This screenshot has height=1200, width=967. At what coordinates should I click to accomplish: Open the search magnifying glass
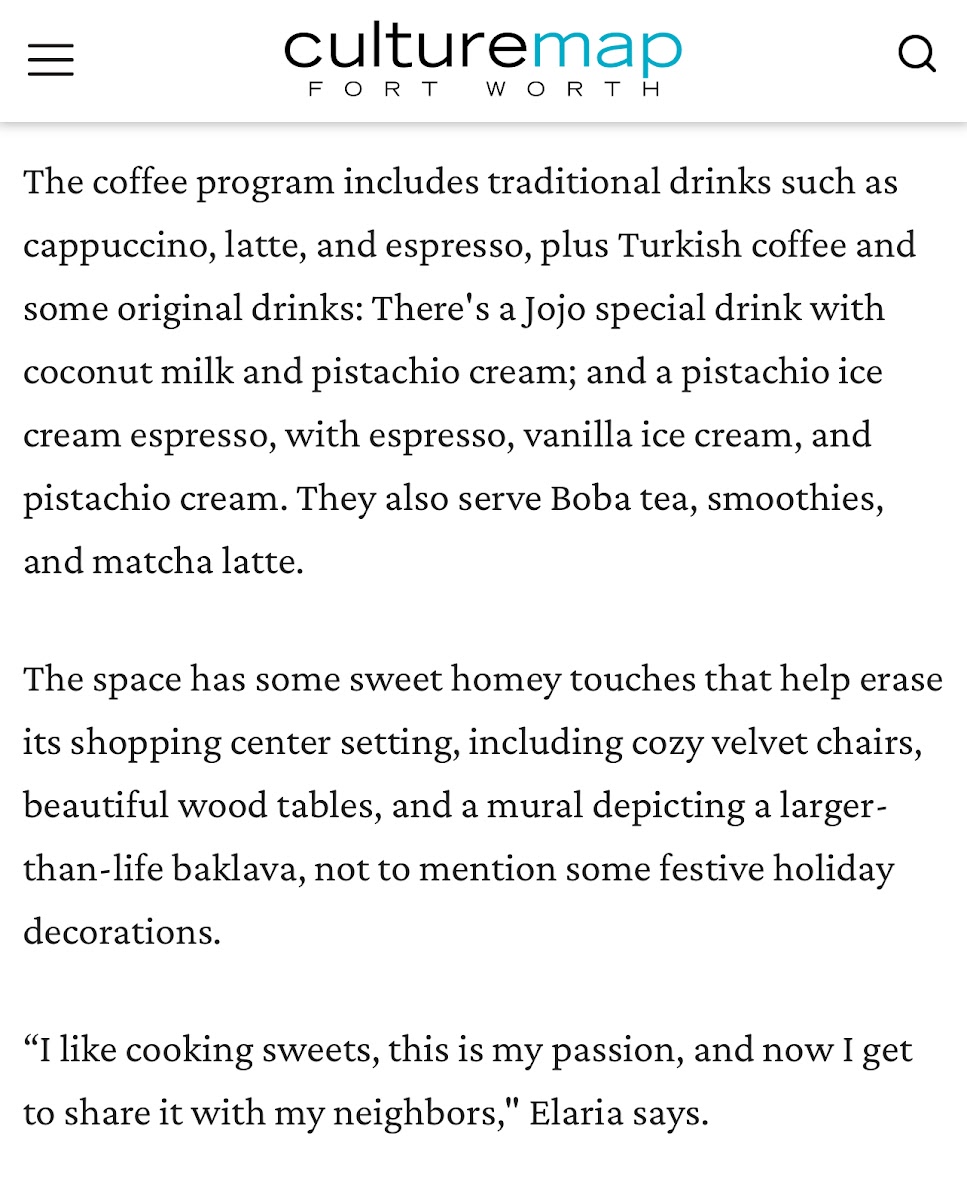[916, 54]
